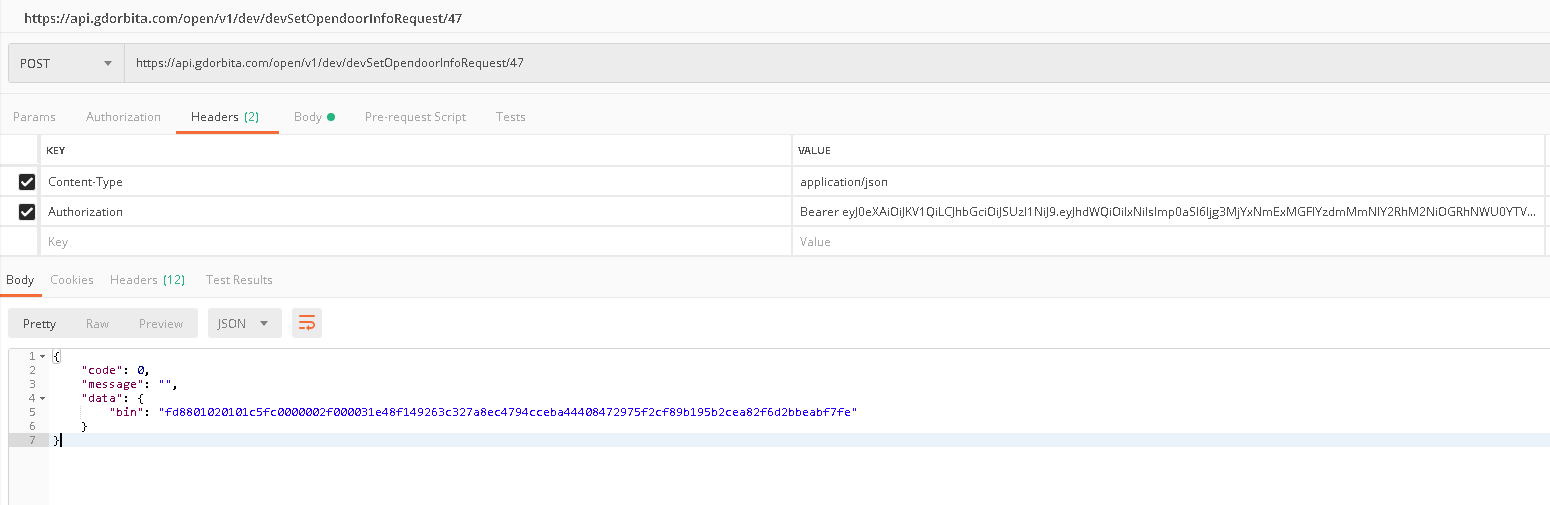Uncheck the Authorization header checkbox

tap(27, 212)
